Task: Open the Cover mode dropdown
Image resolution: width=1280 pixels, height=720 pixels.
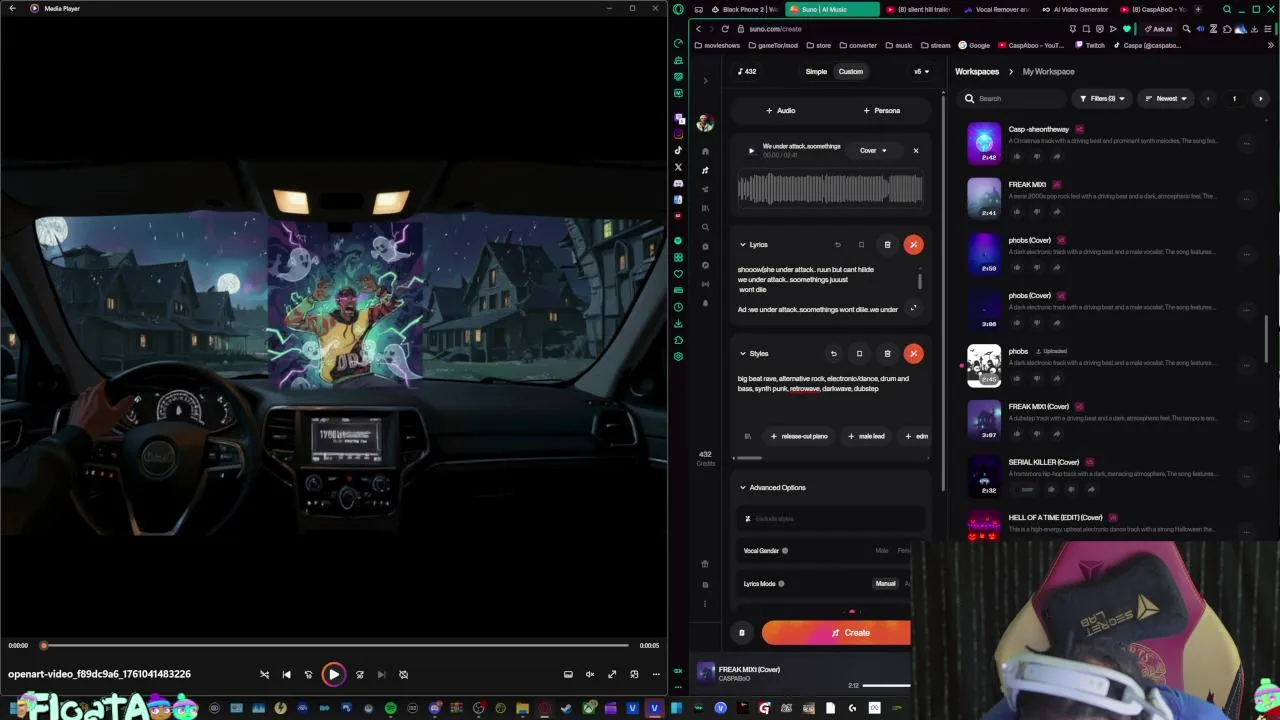Action: 873,151
